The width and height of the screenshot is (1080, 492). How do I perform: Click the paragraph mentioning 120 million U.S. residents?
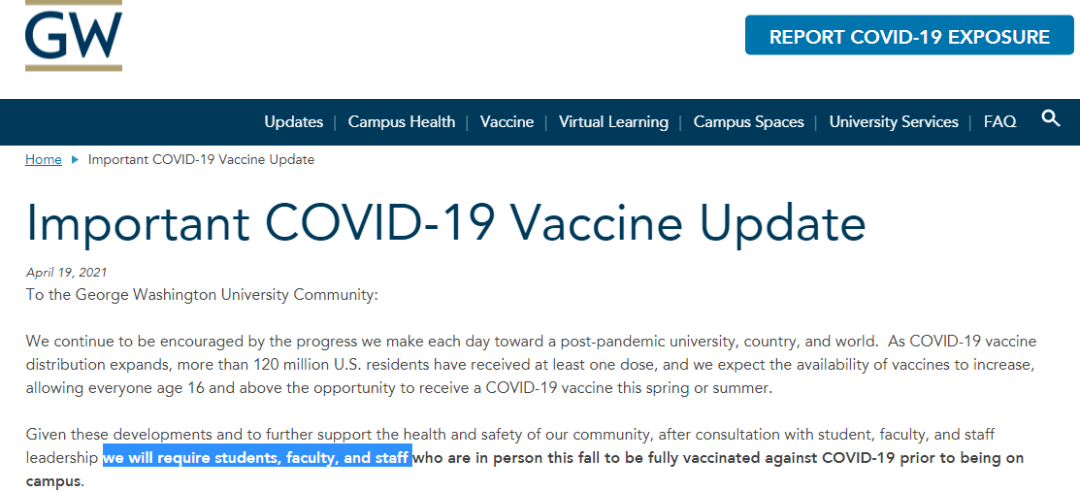pos(531,365)
